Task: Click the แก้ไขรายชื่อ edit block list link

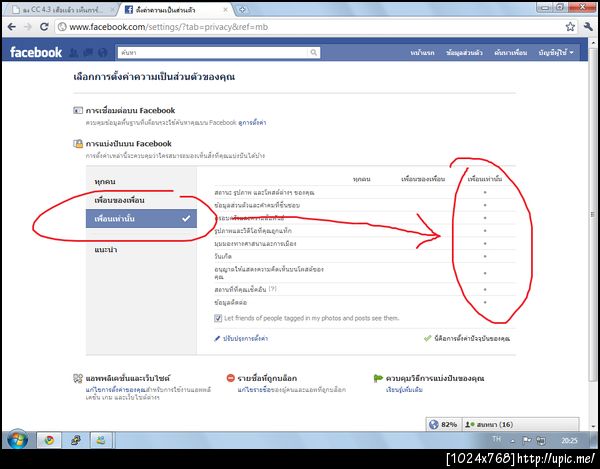Action: coord(255,390)
